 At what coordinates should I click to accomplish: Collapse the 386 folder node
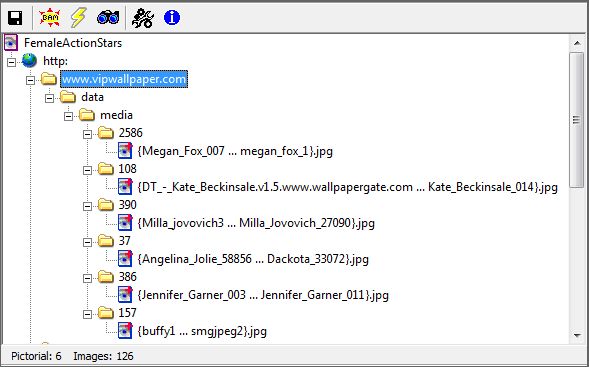pyautogui.click(x=88, y=278)
